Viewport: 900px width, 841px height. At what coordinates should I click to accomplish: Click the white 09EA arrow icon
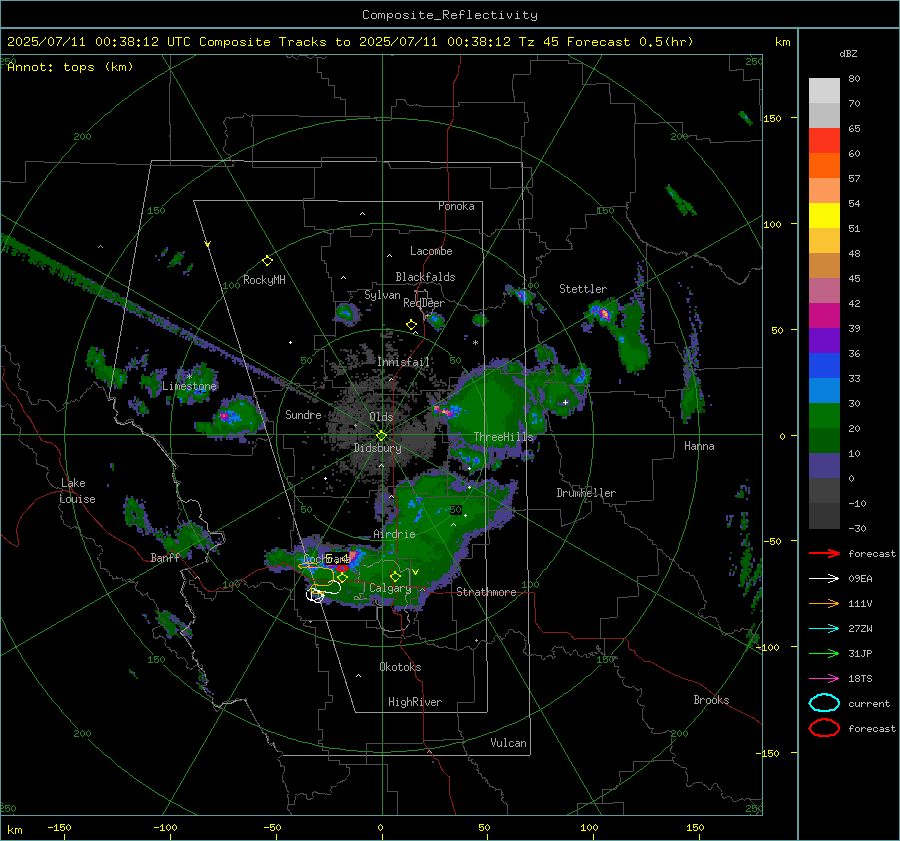[824, 579]
